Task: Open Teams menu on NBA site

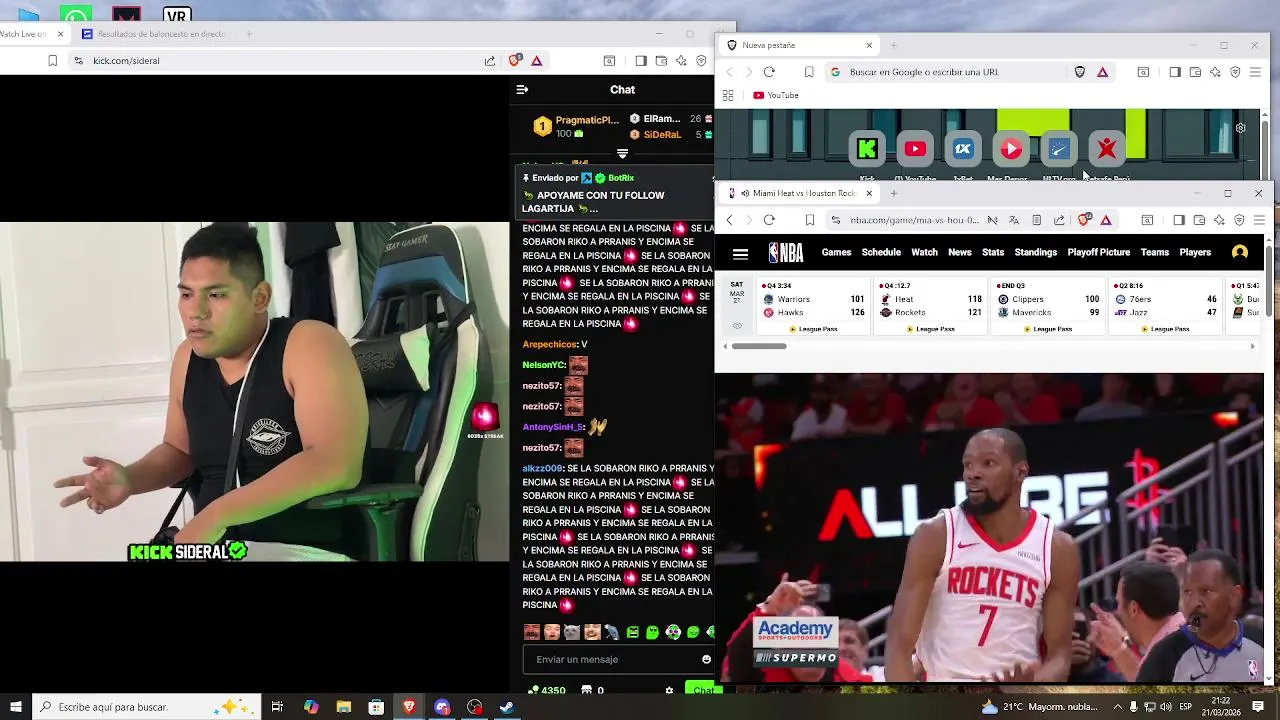Action: pos(1155,252)
